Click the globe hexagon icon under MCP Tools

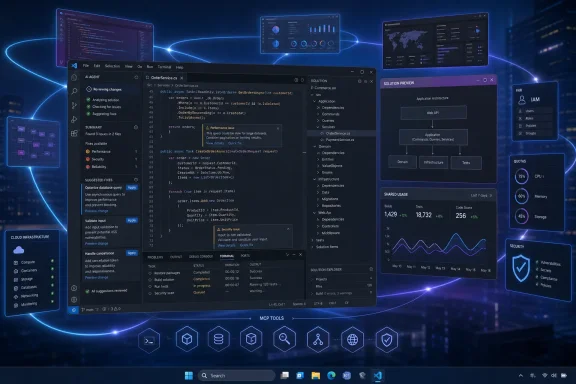tap(352, 340)
